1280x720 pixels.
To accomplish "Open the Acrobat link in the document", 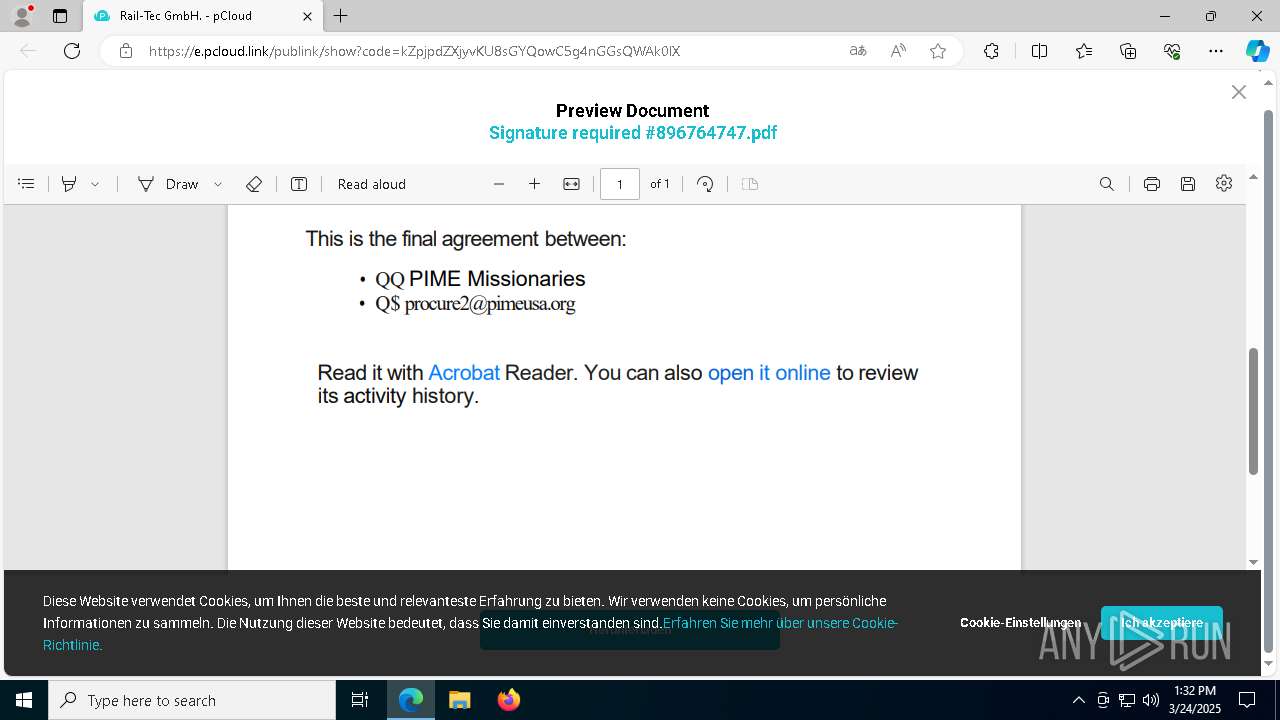I will click(x=464, y=373).
